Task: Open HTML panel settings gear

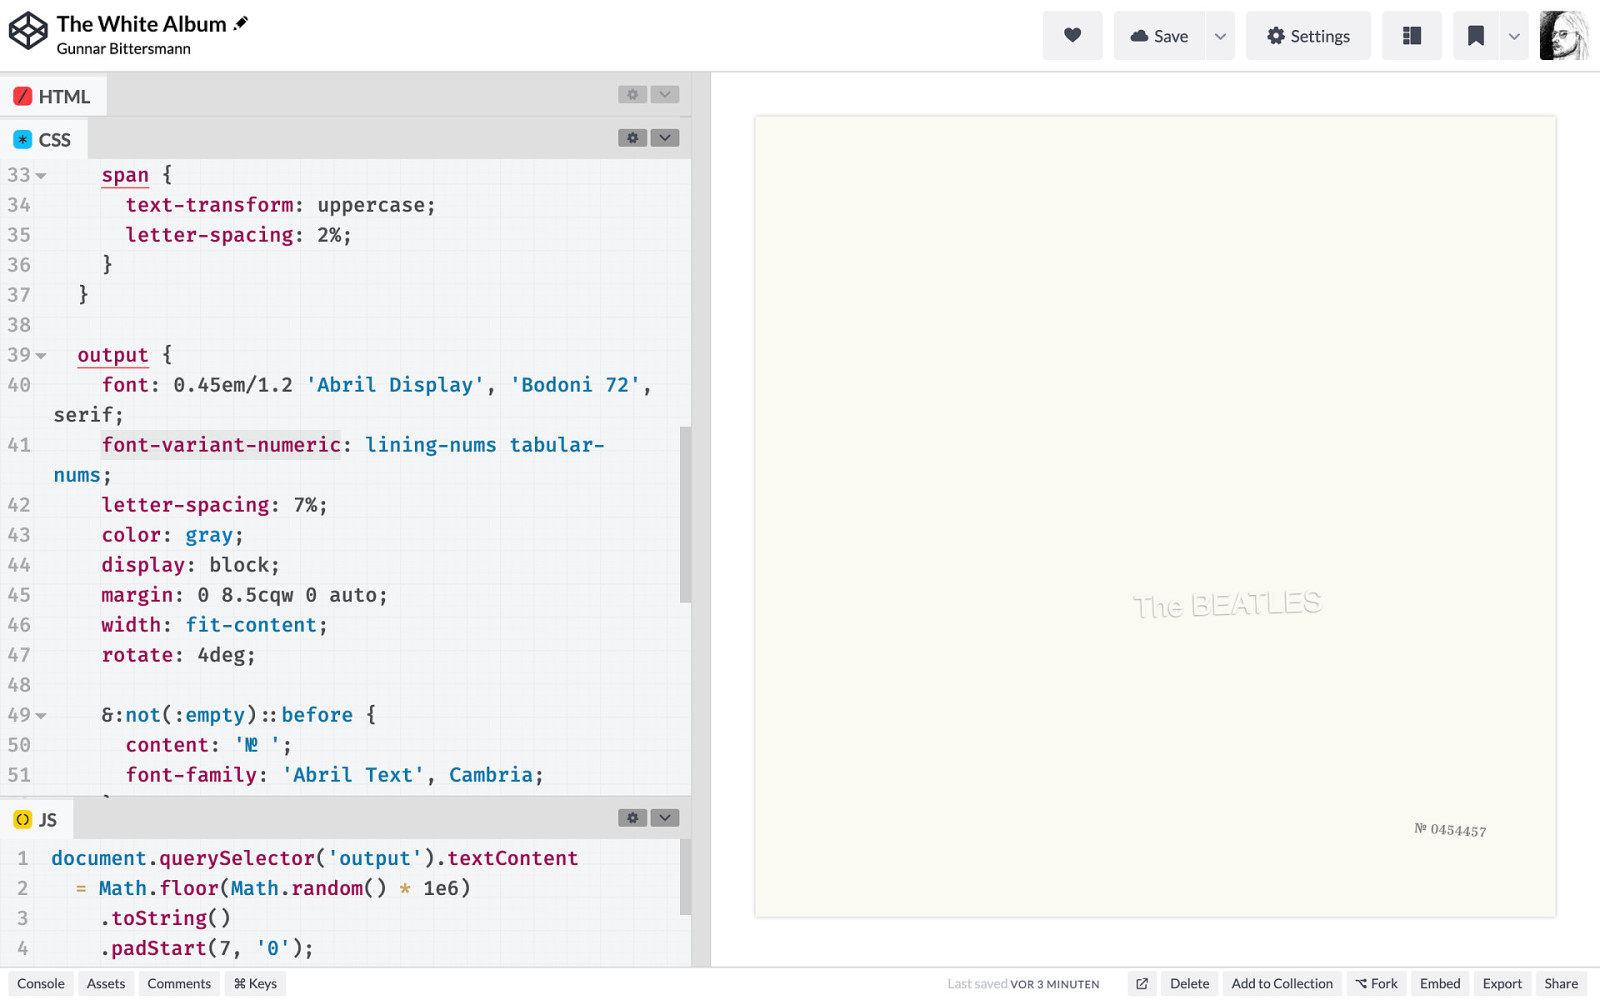Action: [632, 94]
